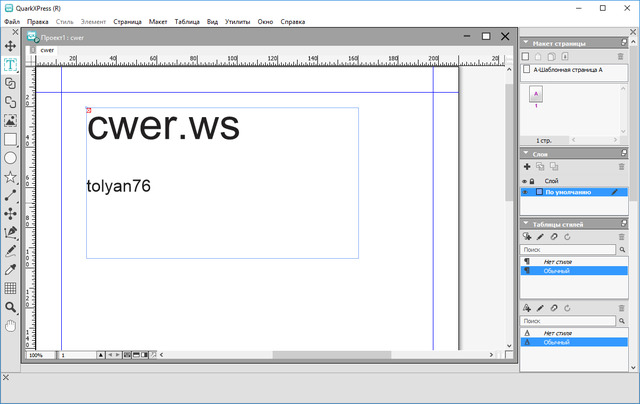Select the Rectangle Box tool
This screenshot has height=404, width=640.
coord(10,139)
